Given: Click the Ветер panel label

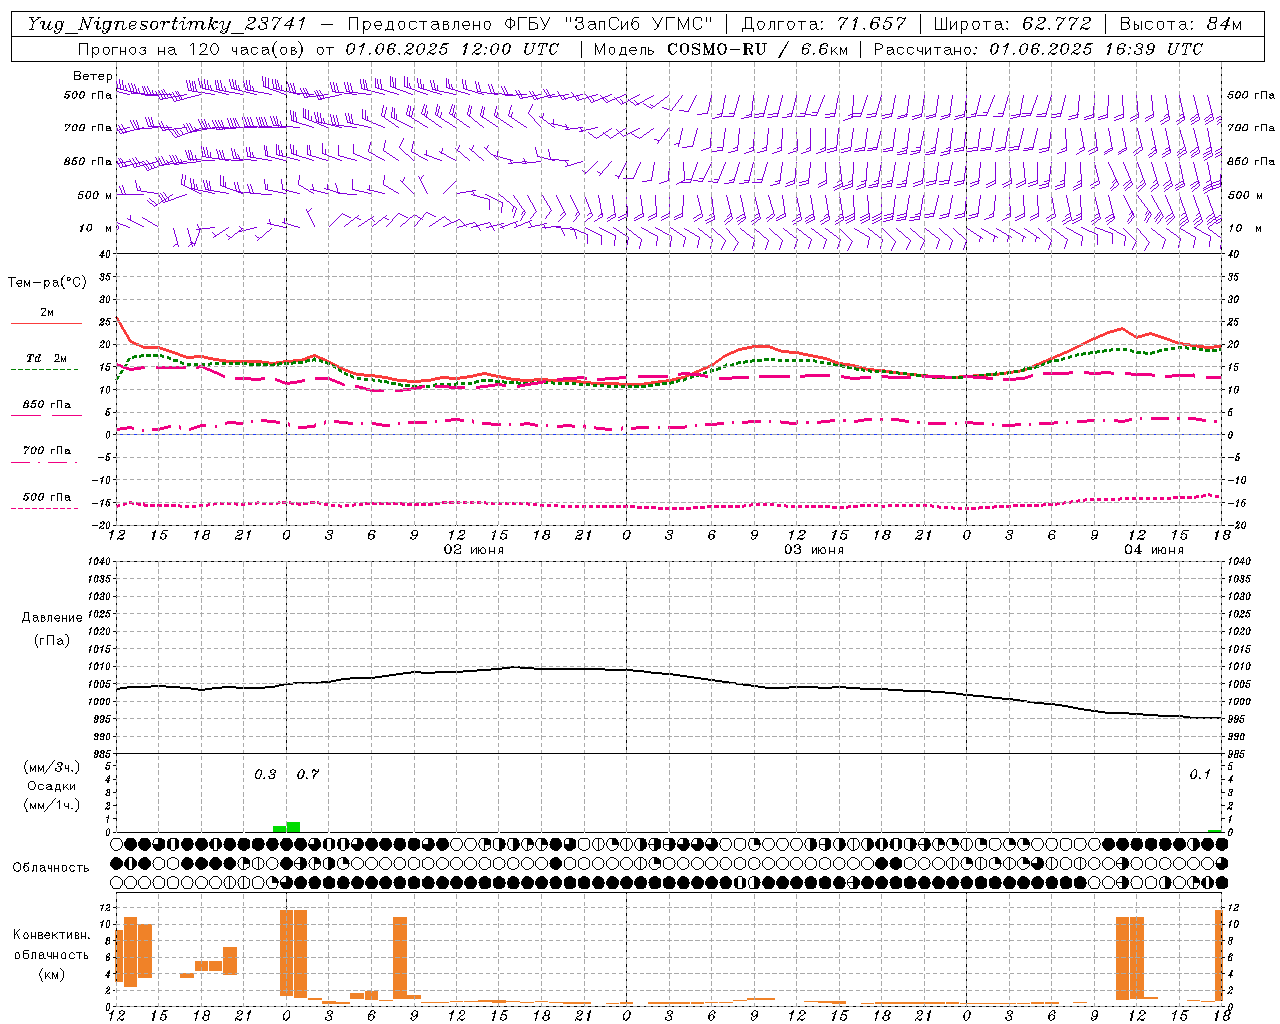Looking at the screenshot, I should (92, 76).
